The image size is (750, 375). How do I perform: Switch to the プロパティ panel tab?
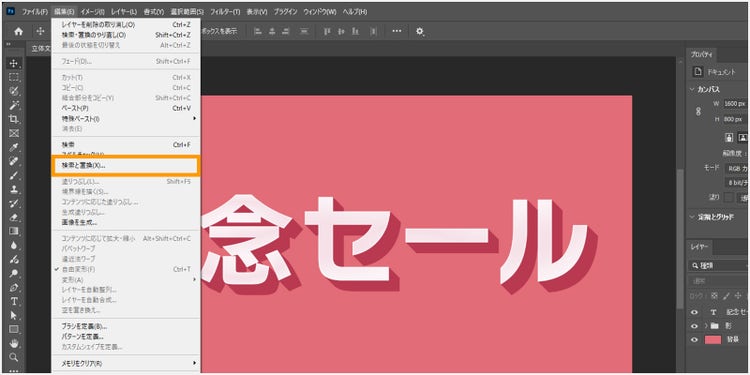(x=702, y=55)
